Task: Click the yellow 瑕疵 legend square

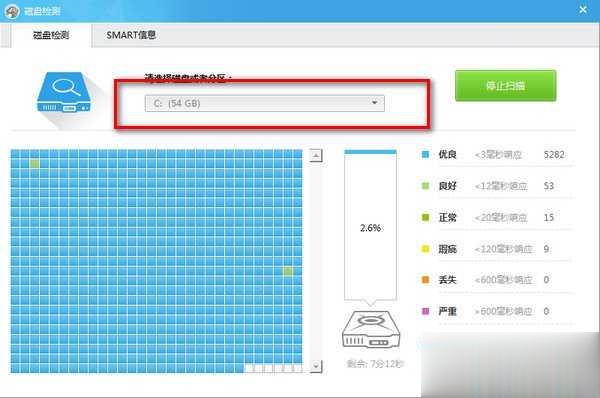Action: [x=425, y=249]
